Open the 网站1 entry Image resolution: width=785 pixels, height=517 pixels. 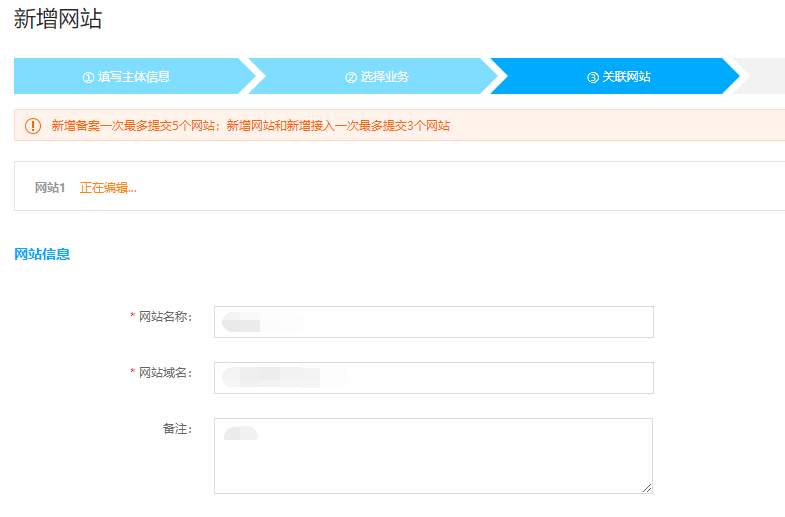pyautogui.click(x=50, y=188)
